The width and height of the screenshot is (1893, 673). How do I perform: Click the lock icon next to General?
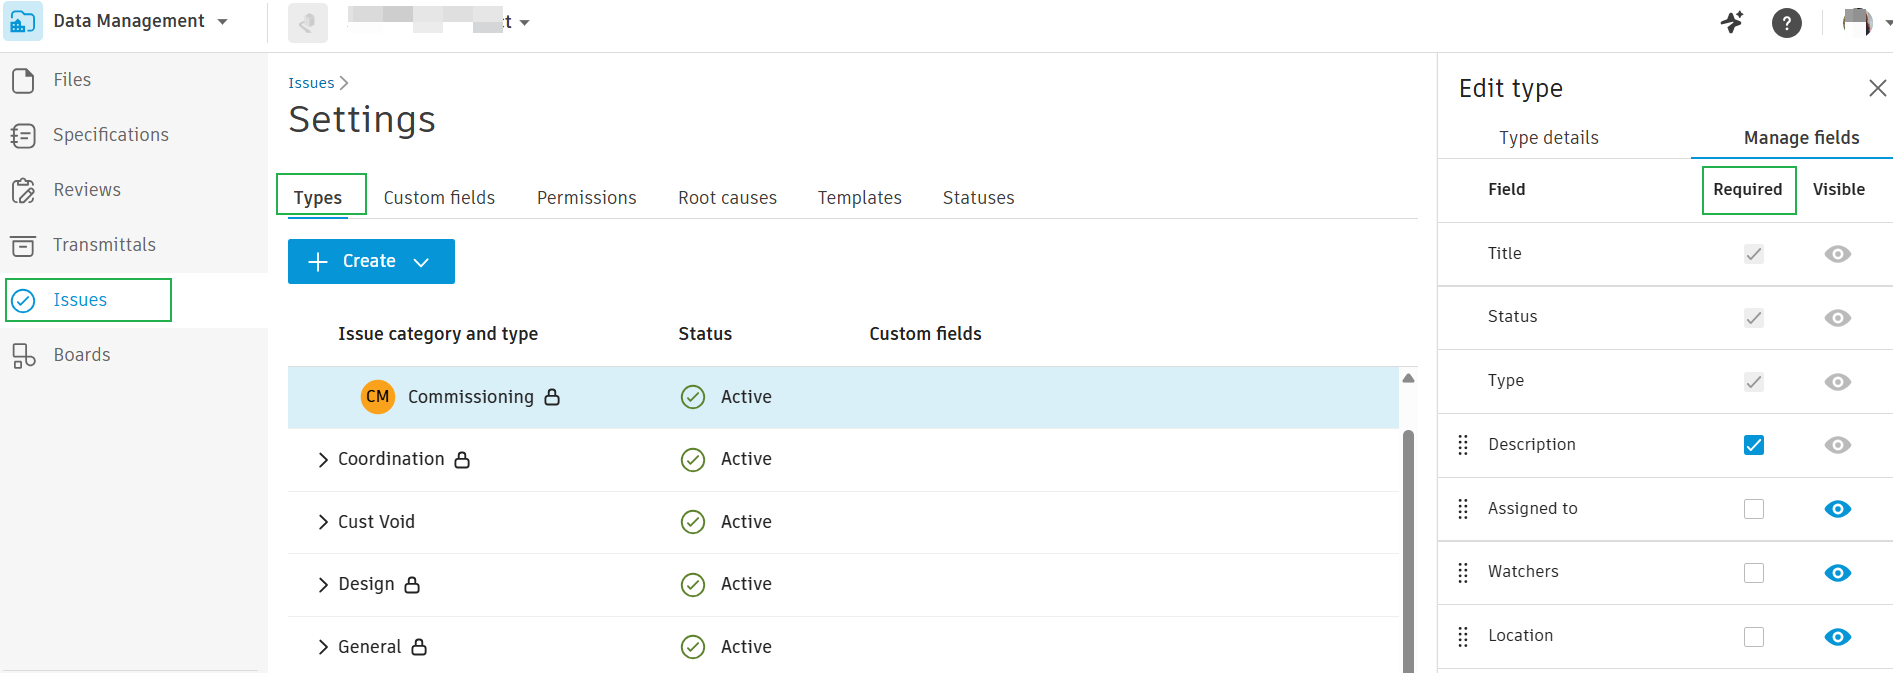point(419,647)
